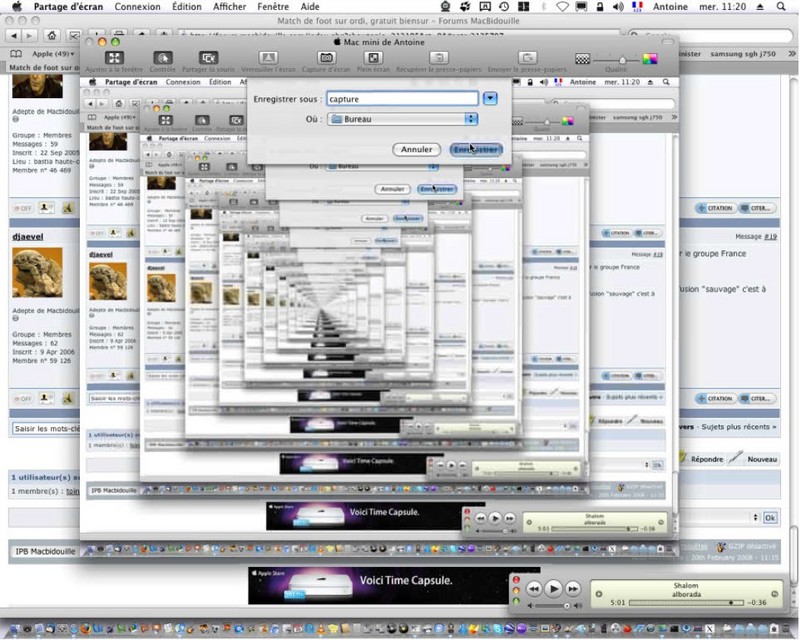Click Verrouiller l'écran in the toolbar
Viewport: 800px width, 640px height.
[268, 58]
